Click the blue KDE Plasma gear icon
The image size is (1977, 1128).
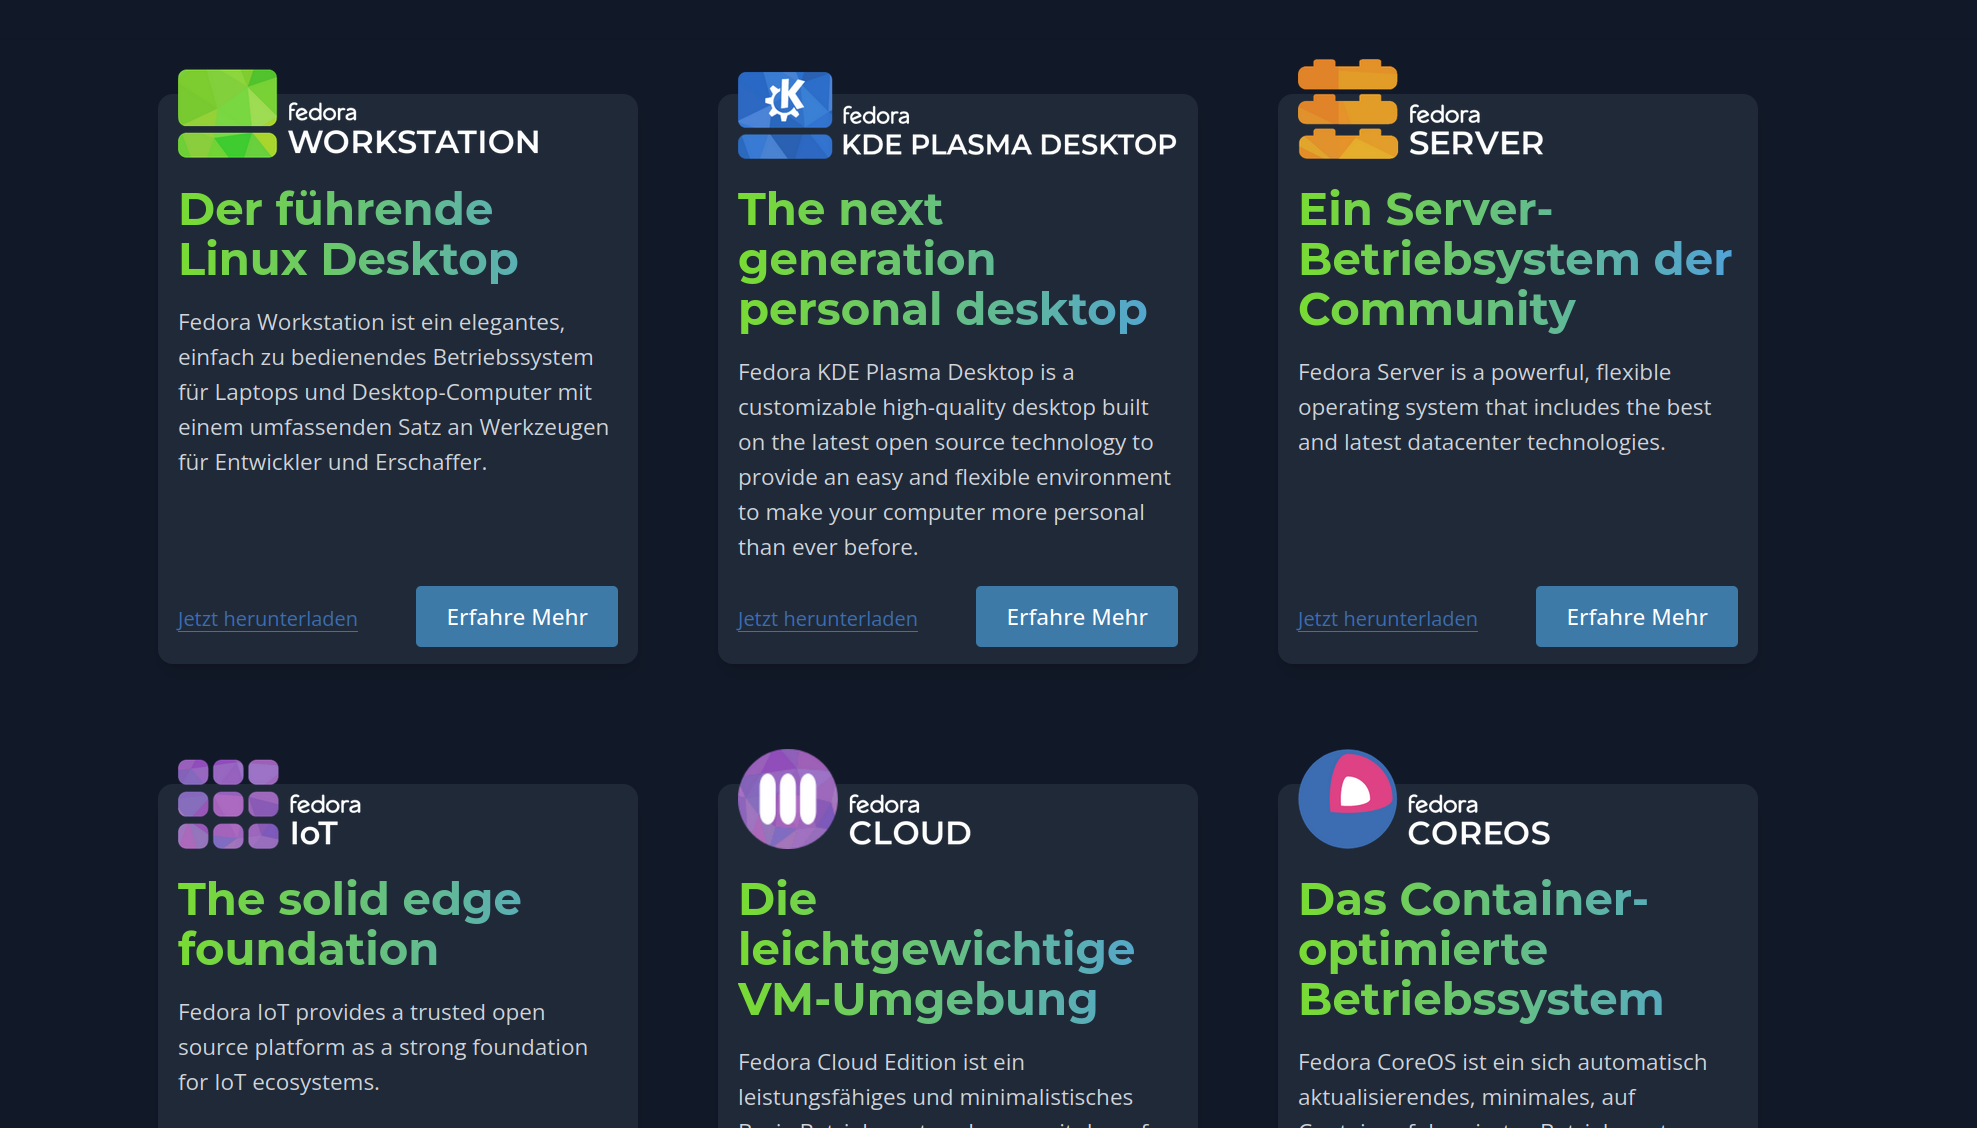click(784, 101)
